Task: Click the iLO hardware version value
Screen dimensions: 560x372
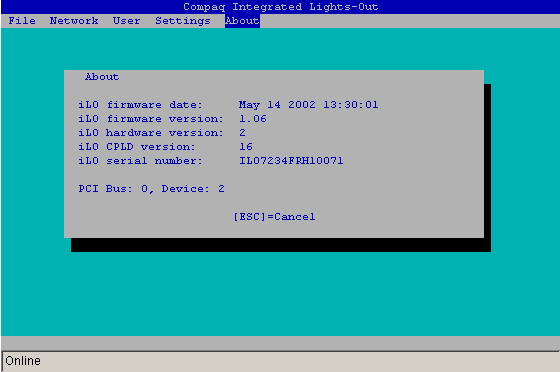Action: click(242, 132)
